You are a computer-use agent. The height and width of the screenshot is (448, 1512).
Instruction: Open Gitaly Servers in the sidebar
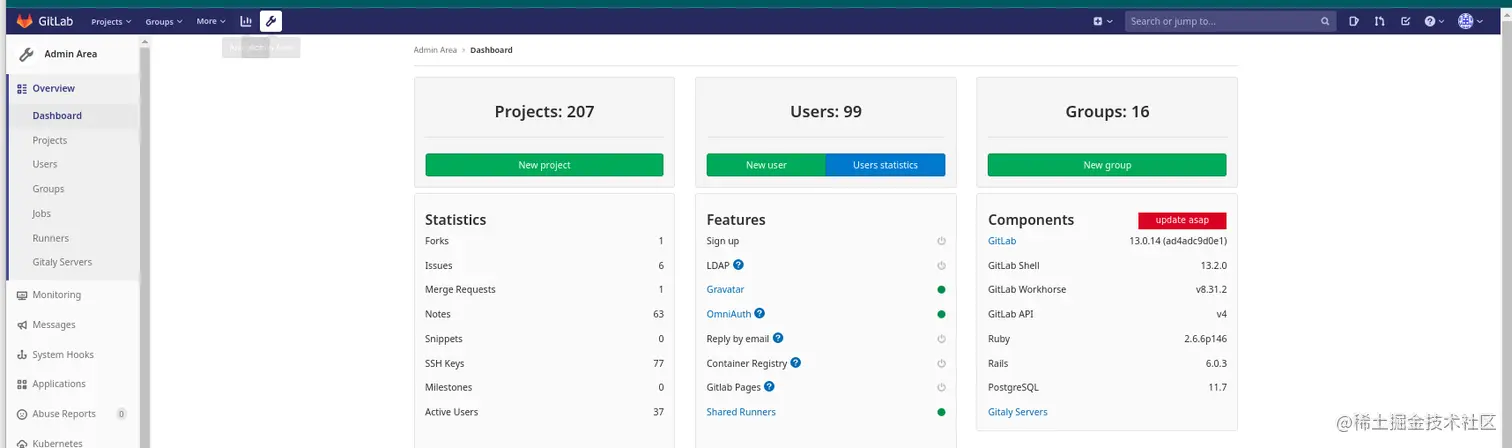tap(62, 262)
